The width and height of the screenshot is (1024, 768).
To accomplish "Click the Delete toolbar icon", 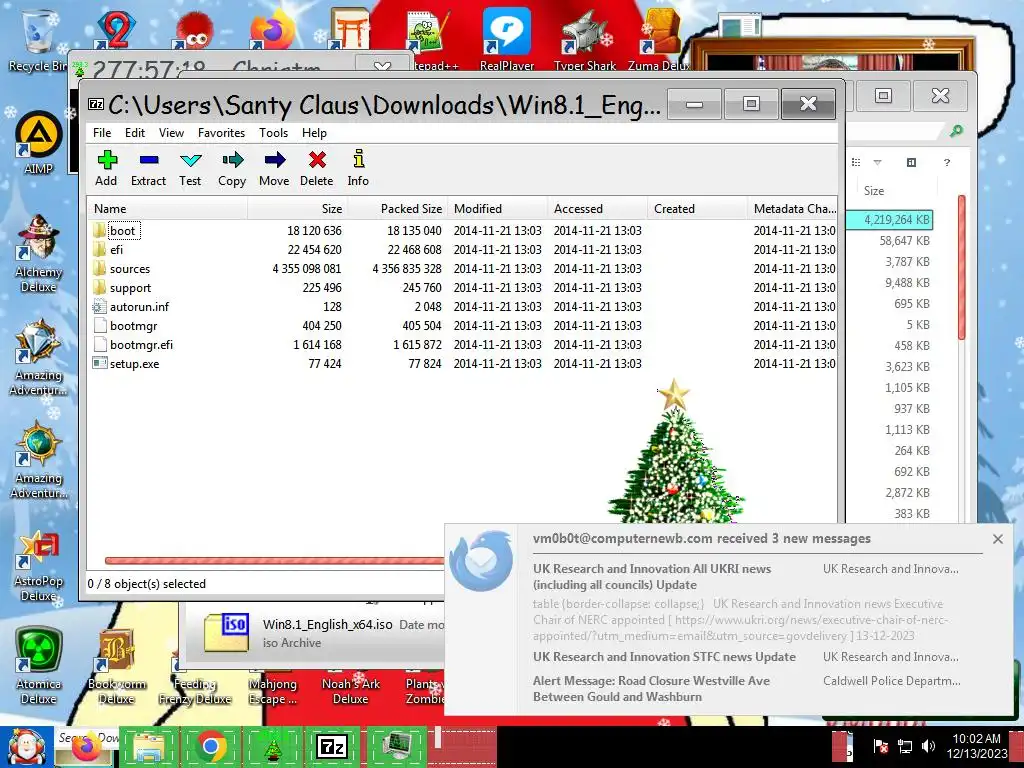I will [x=317, y=168].
